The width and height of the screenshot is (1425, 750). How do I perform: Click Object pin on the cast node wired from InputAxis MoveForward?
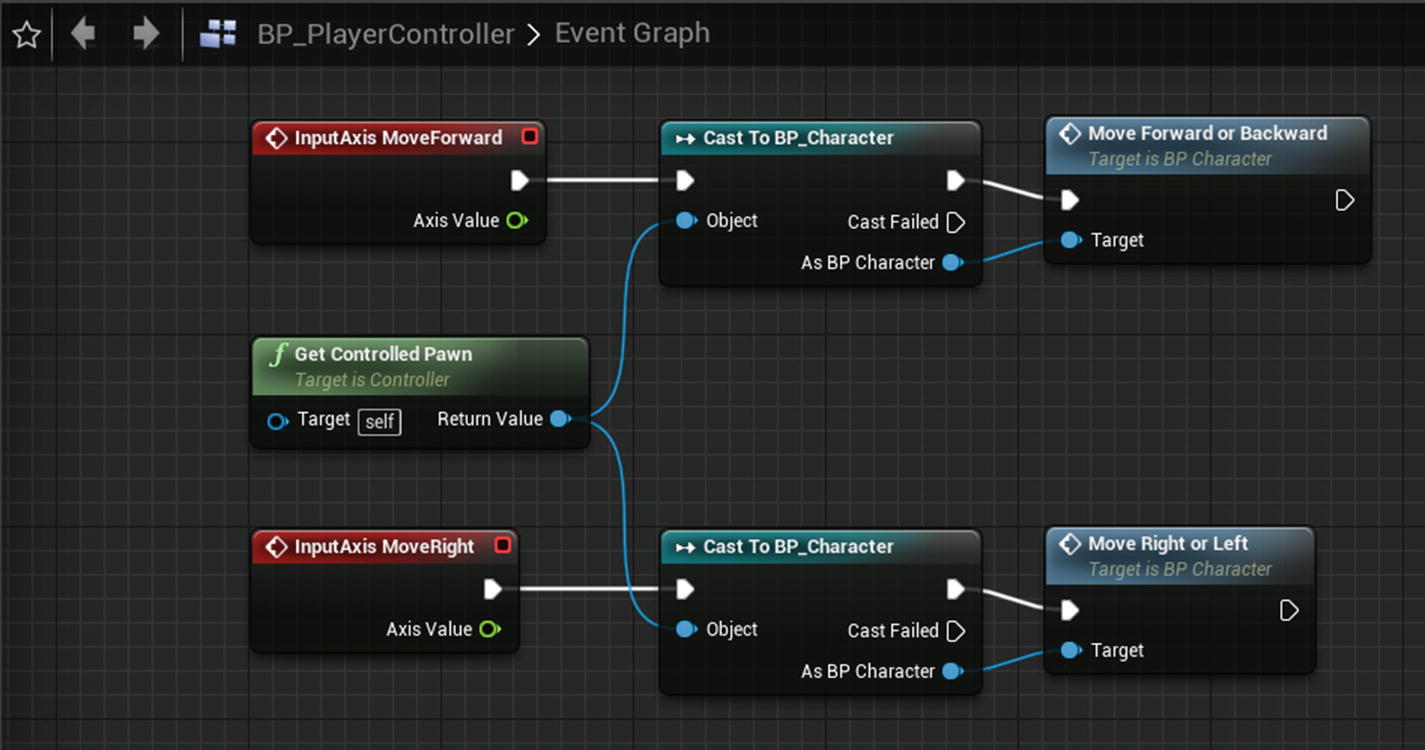(686, 220)
